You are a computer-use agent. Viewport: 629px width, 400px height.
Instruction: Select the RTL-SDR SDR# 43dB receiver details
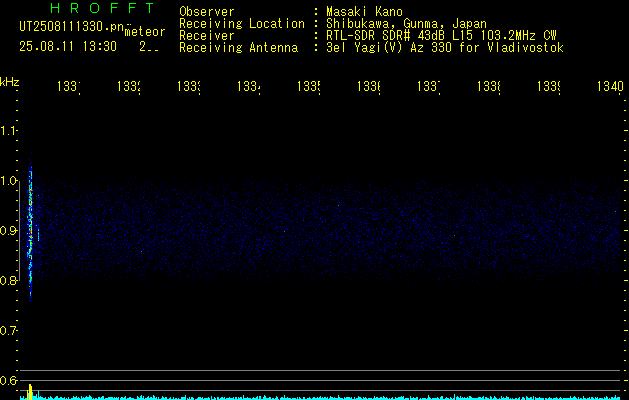441,36
